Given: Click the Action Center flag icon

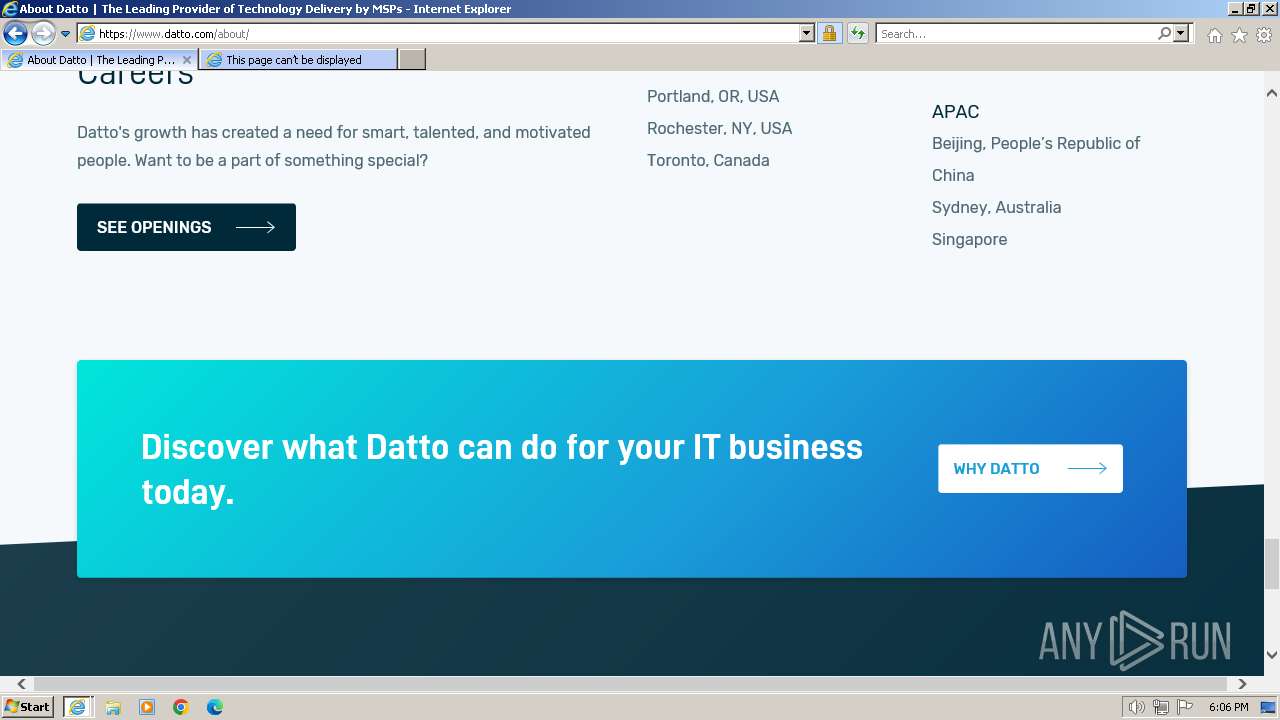Looking at the screenshot, I should (1185, 707).
